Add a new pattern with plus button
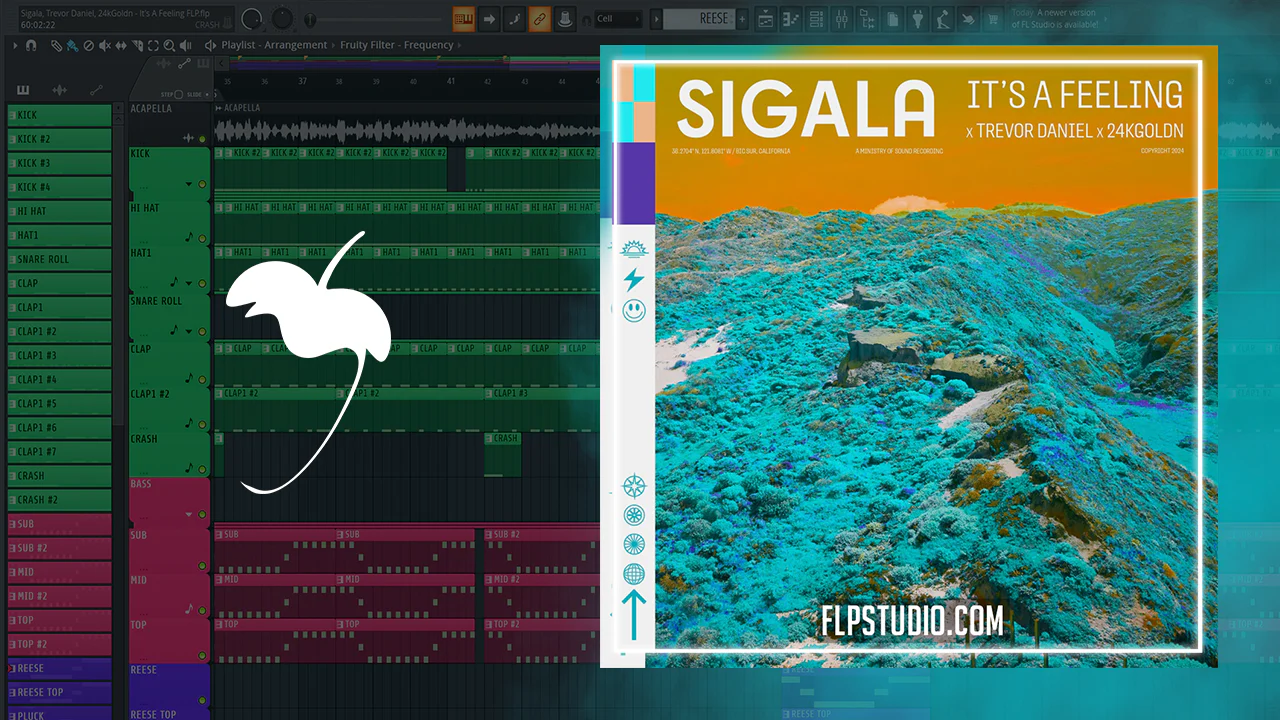 742,19
